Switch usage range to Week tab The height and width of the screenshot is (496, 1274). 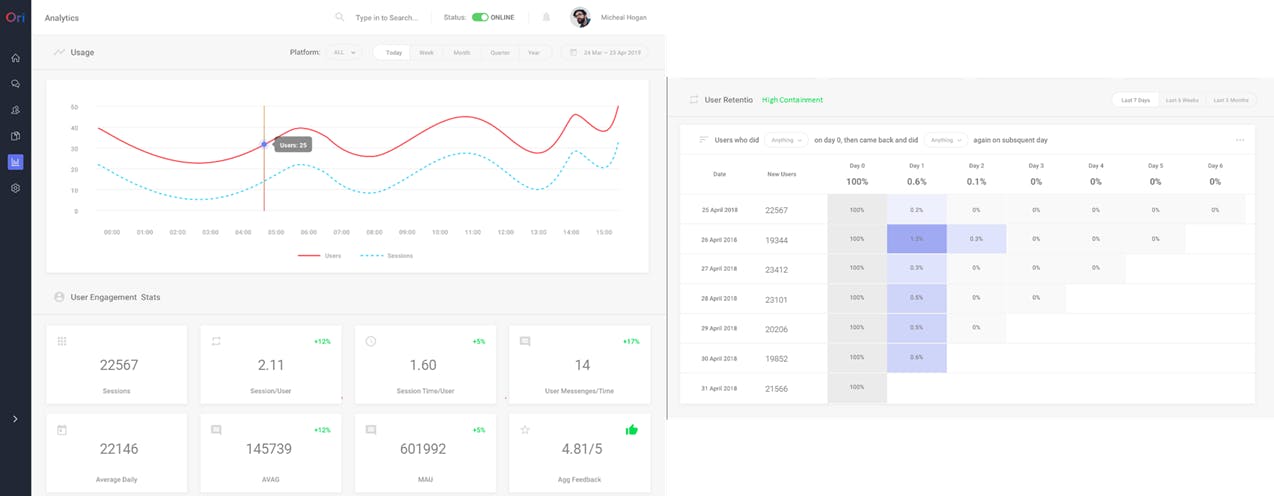[426, 52]
